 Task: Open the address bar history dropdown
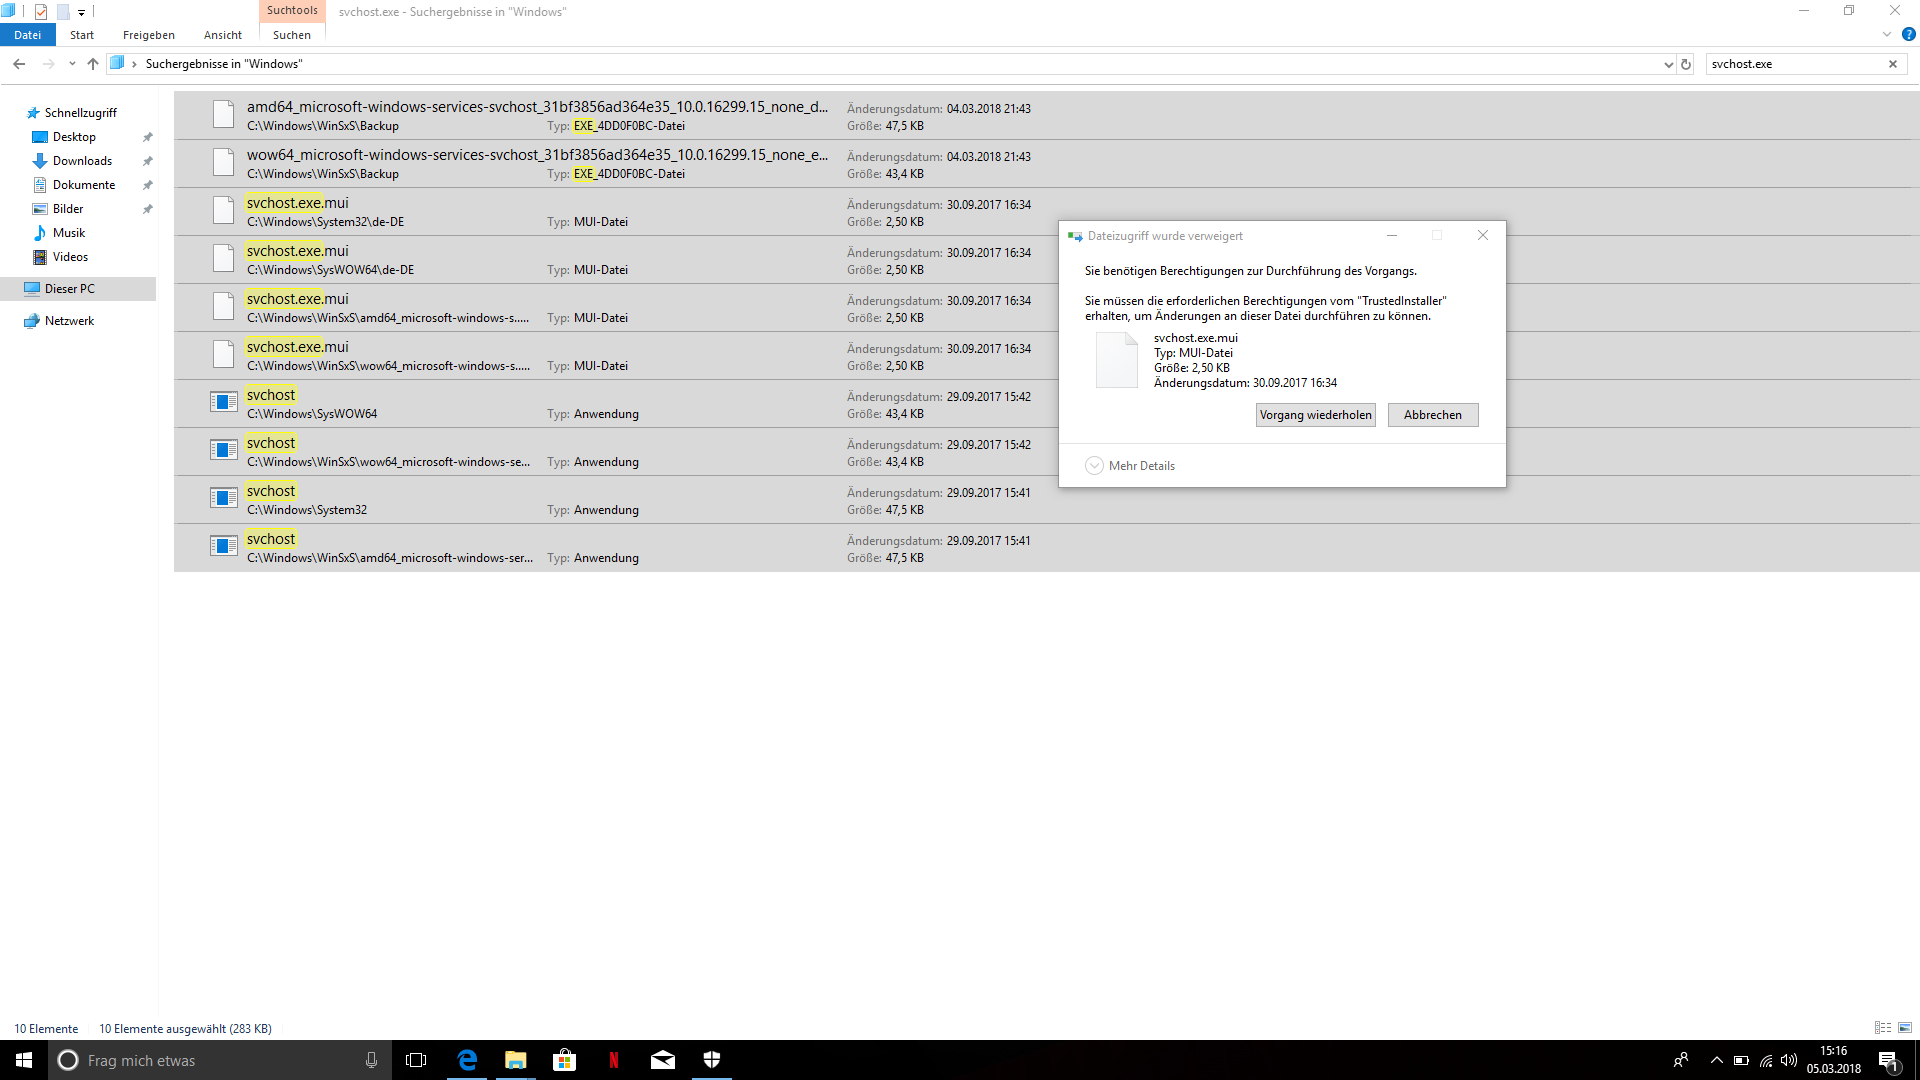coord(1668,64)
